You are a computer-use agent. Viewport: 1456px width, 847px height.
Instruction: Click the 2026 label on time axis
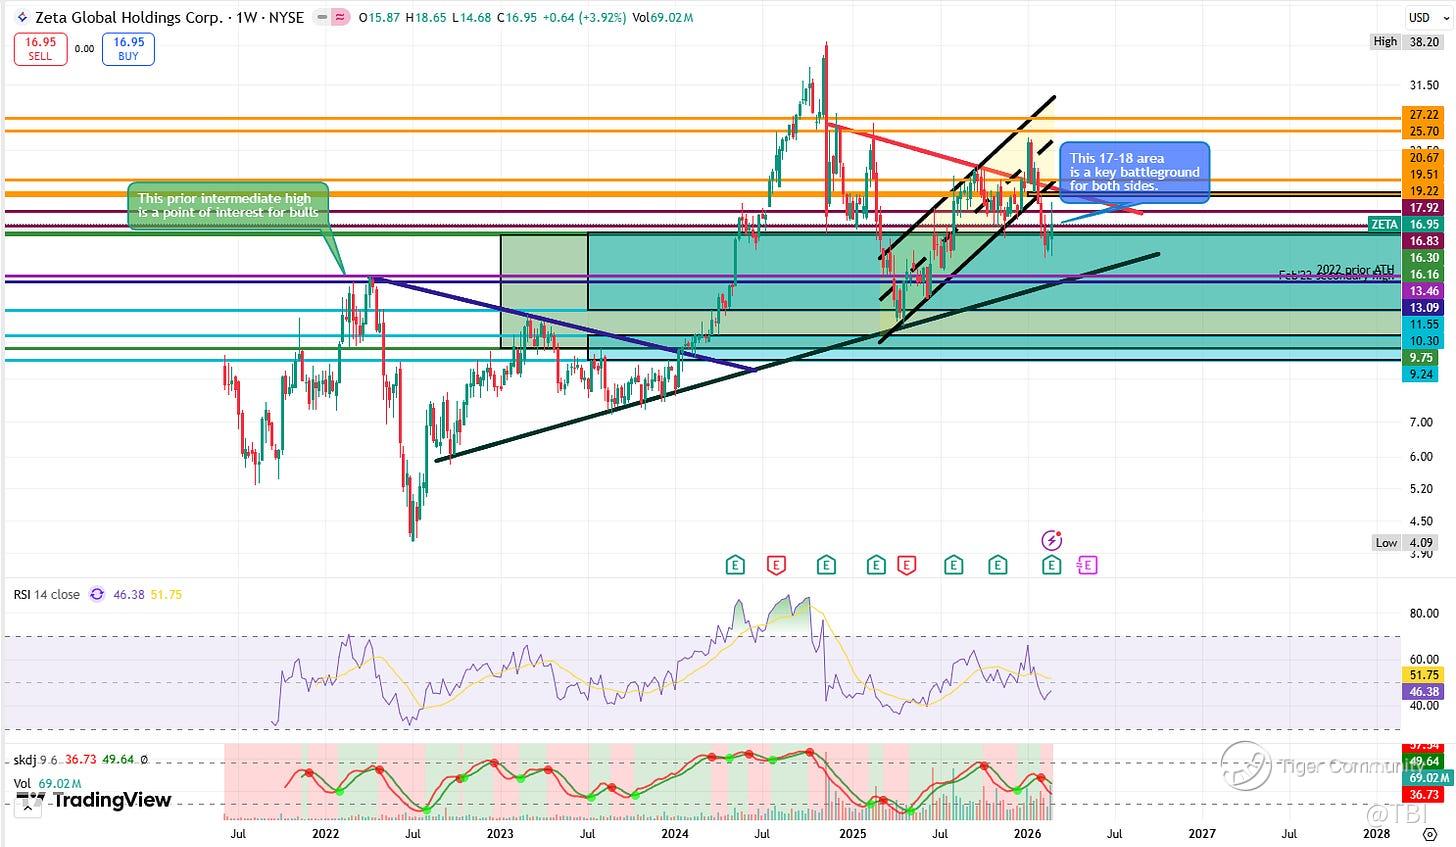[1027, 832]
